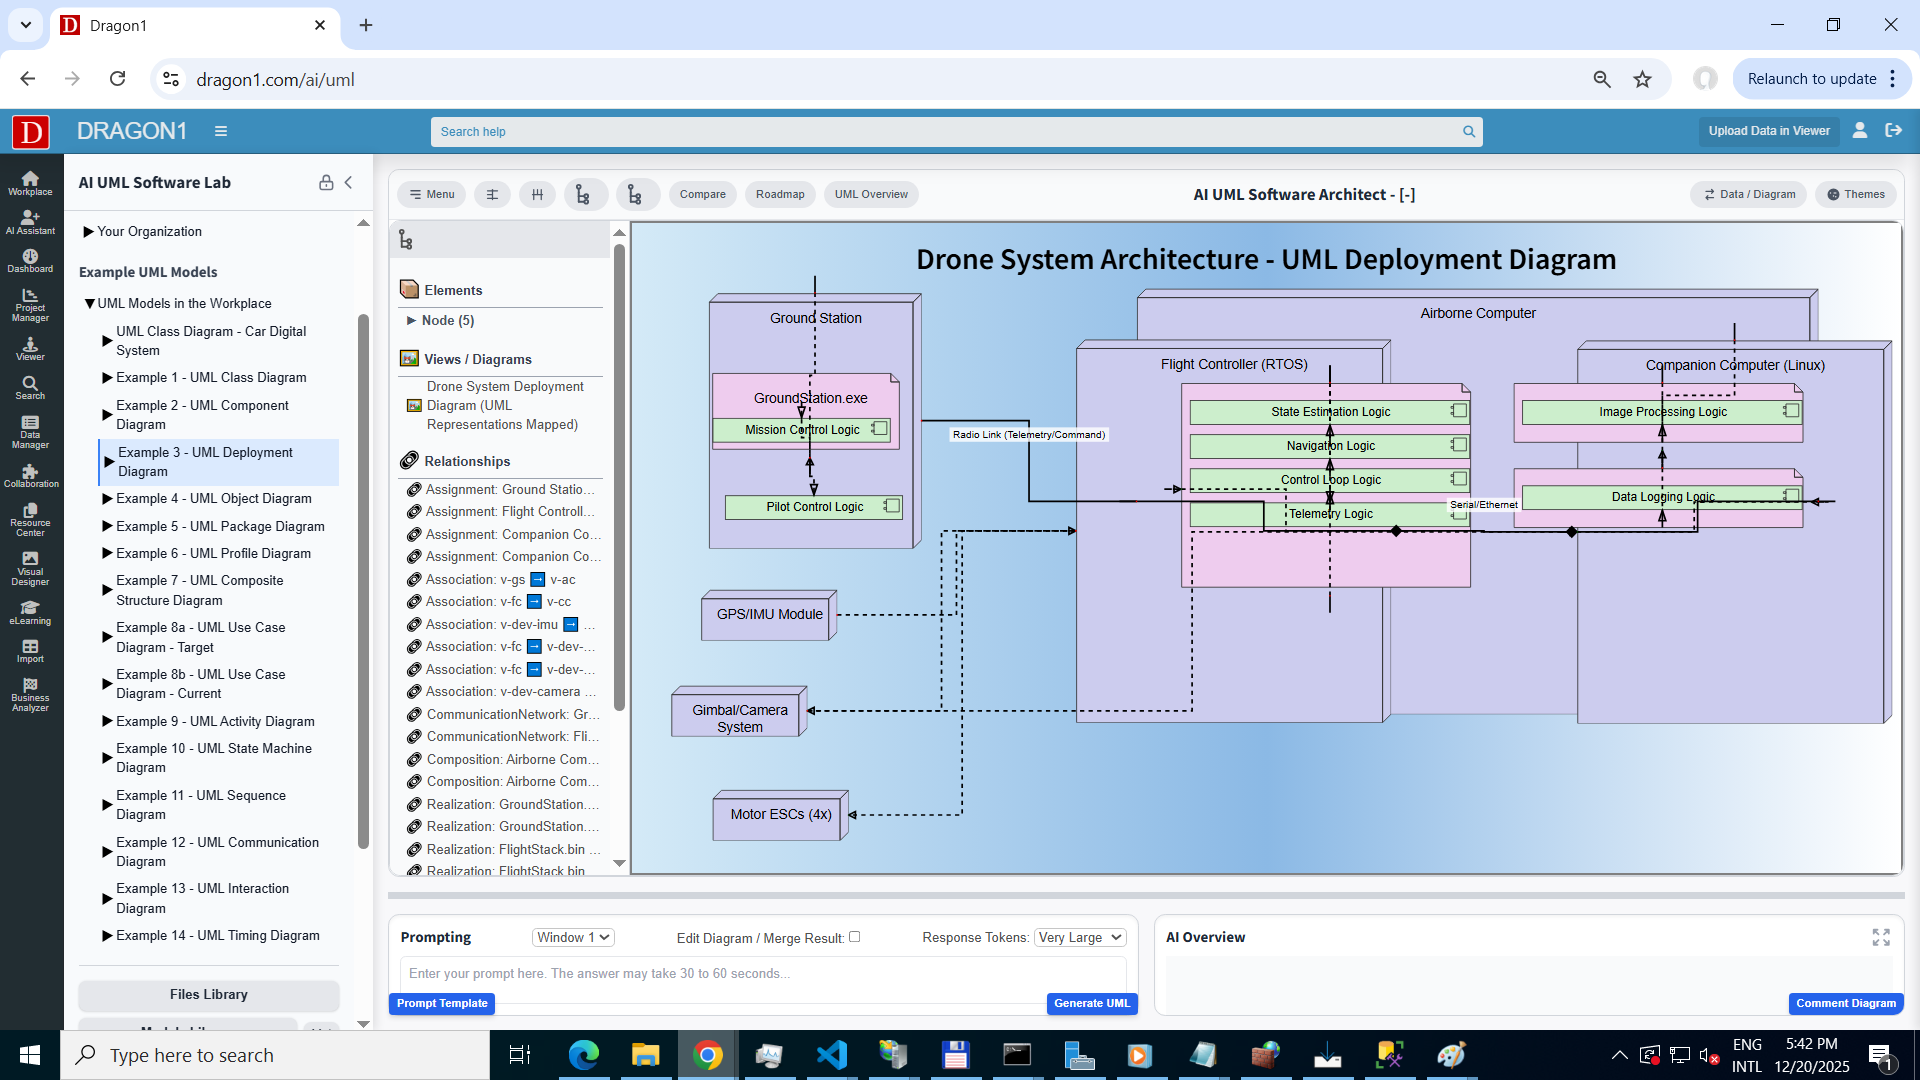Viewport: 1920px width, 1080px height.
Task: Open the Menu toolbar button
Action: pos(432,194)
